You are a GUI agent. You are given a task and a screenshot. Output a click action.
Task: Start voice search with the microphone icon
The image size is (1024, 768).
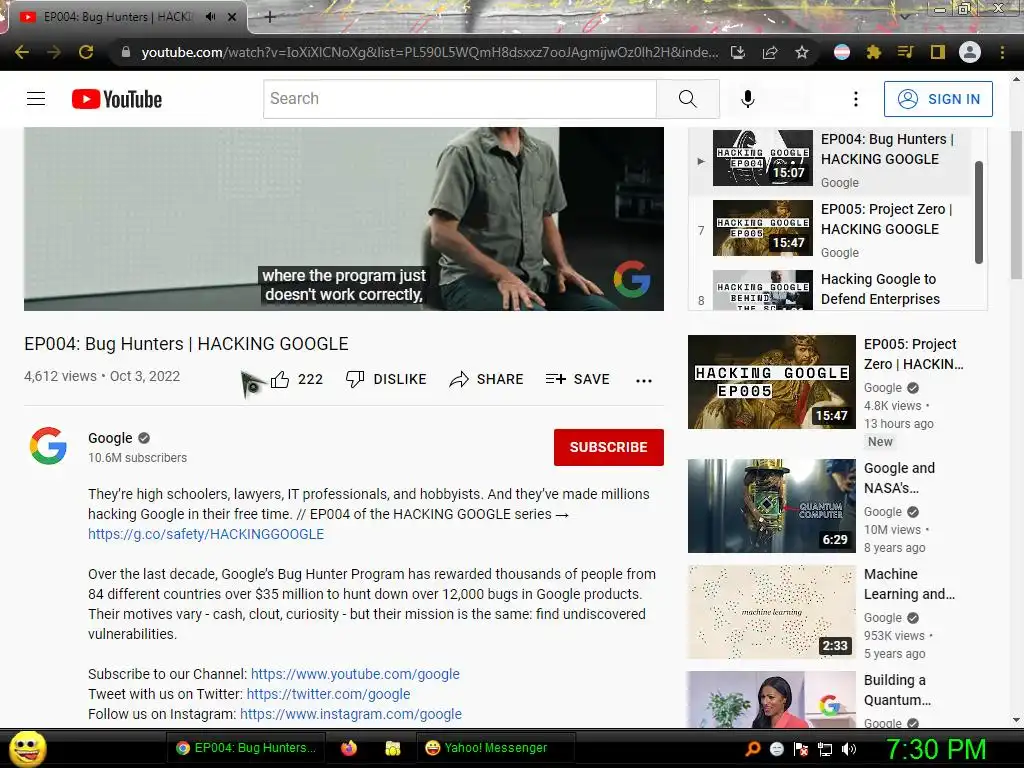[748, 99]
